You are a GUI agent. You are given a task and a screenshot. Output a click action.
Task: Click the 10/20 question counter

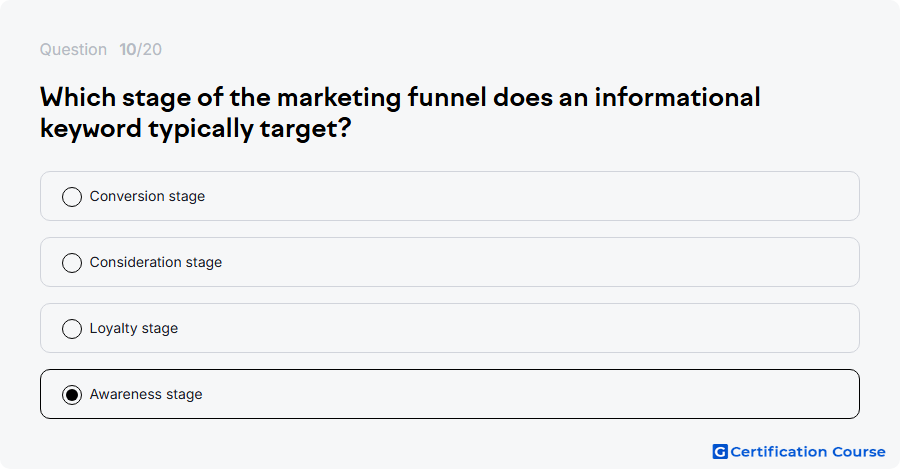tap(141, 49)
